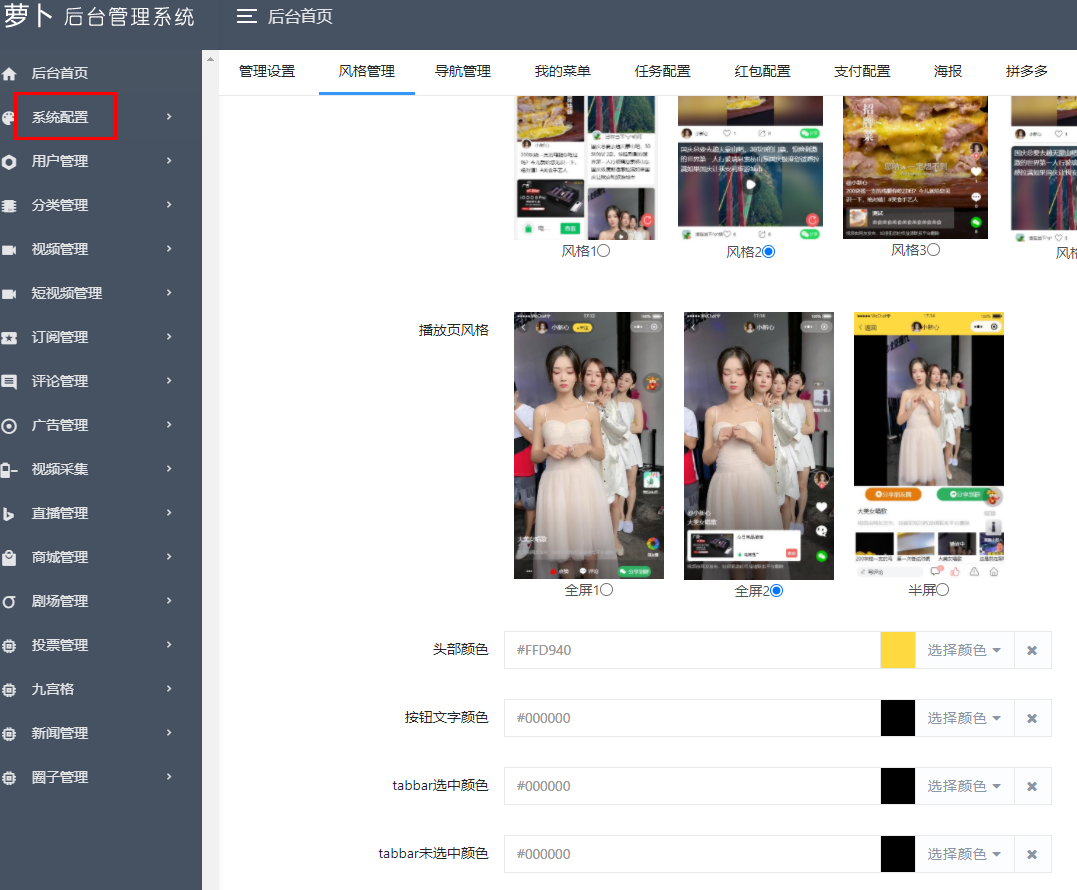Select the 风格3 radio button
The width and height of the screenshot is (1077, 890).
[933, 250]
